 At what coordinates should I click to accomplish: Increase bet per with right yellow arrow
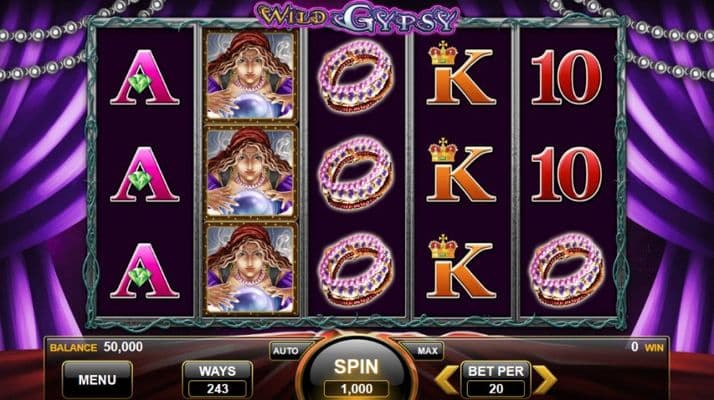coord(545,379)
